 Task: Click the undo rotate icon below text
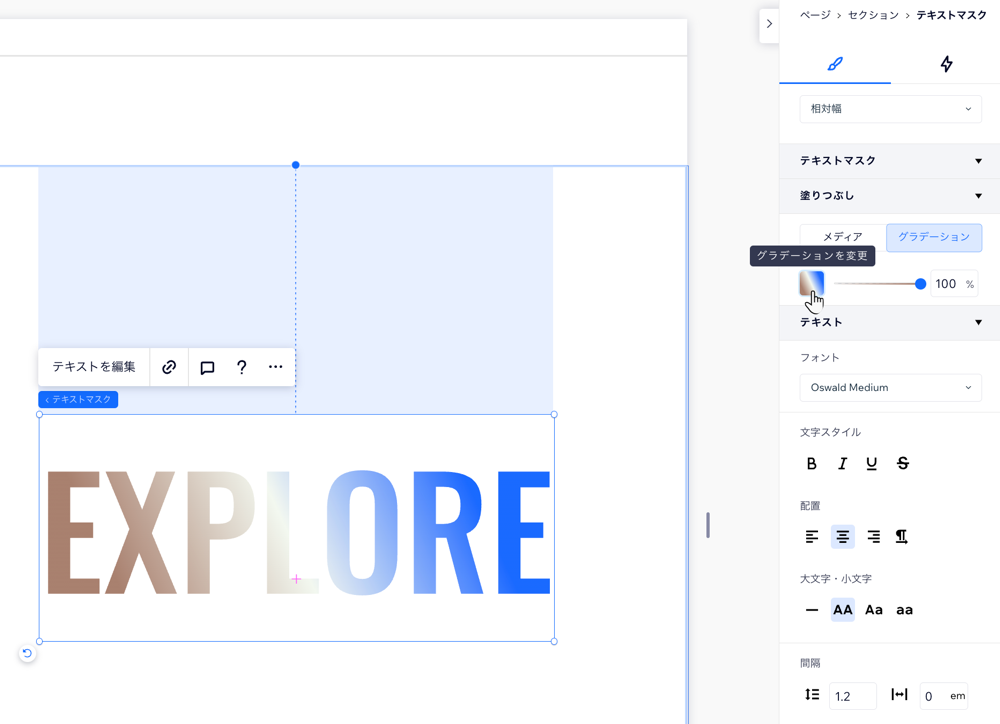(27, 653)
